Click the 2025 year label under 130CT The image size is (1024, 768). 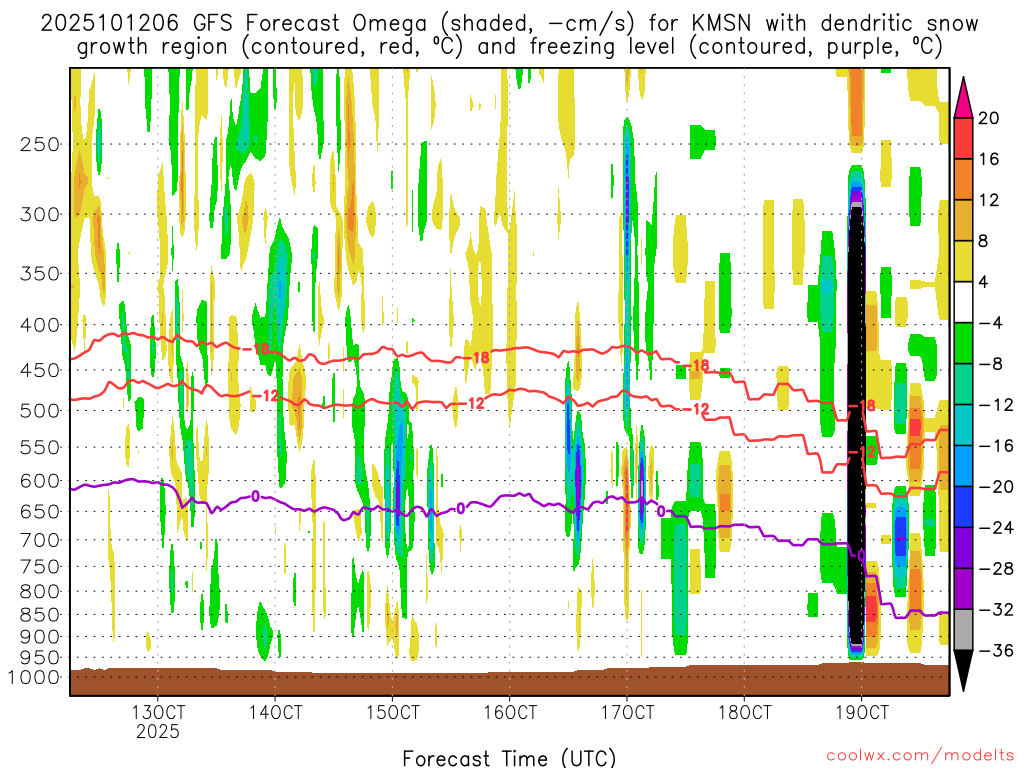[x=157, y=731]
